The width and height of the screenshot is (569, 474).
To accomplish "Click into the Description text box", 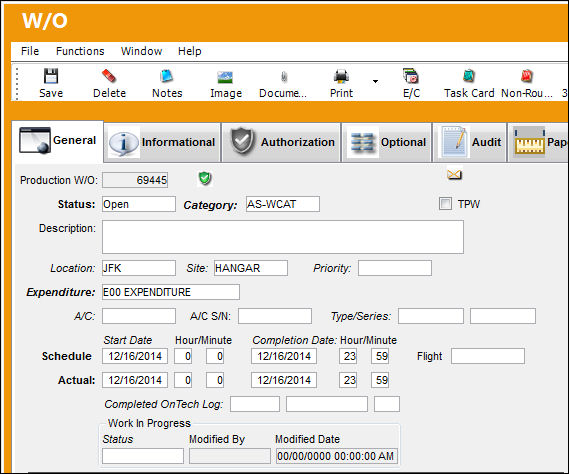I will pos(283,237).
